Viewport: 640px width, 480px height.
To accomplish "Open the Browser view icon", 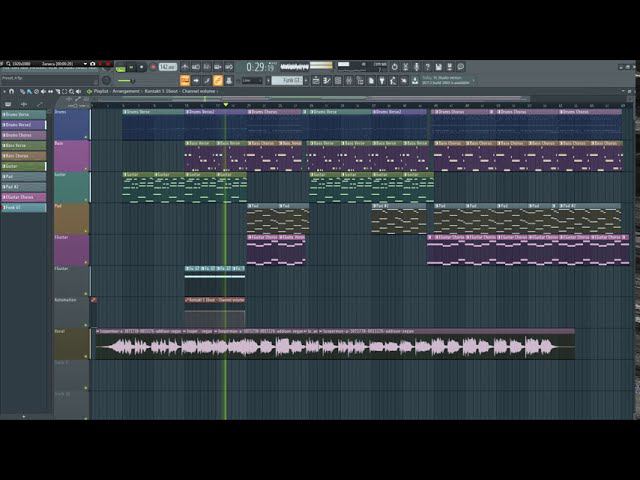I will click(x=360, y=80).
